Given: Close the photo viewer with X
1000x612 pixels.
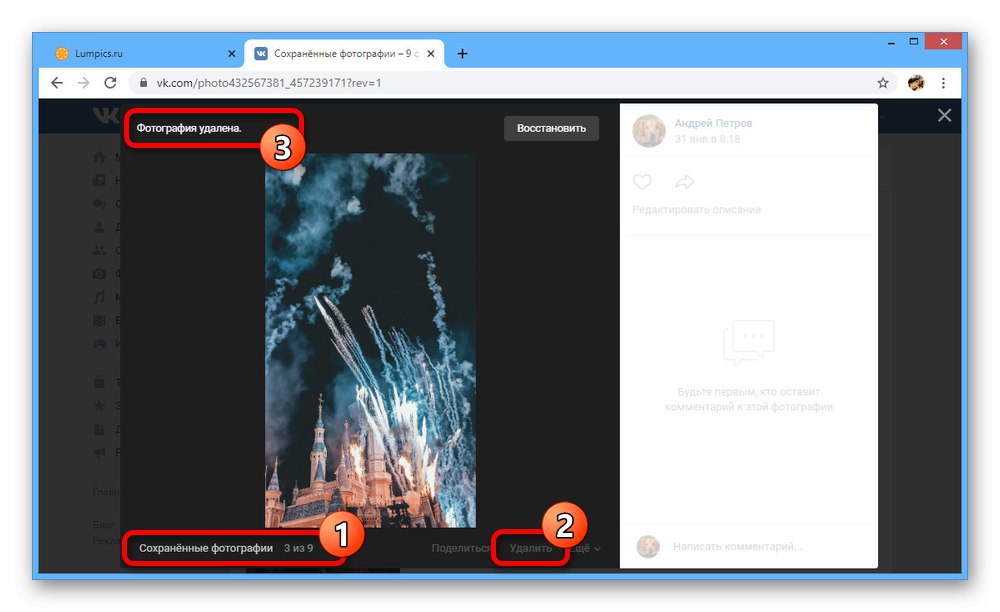Looking at the screenshot, I should tap(945, 115).
